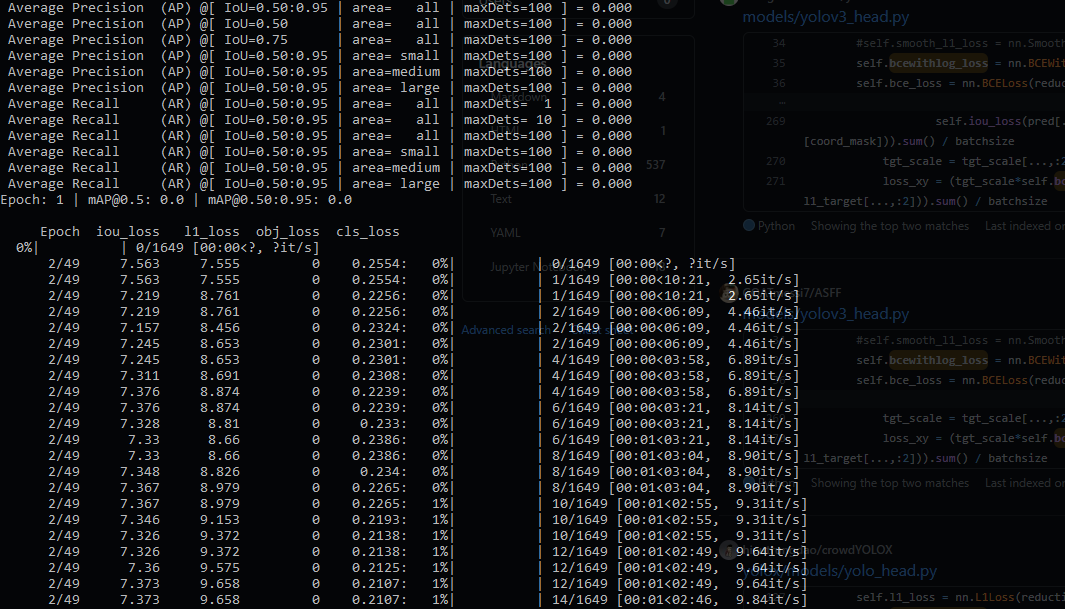Click the 'Epoch: 1 | mAP@0.5: 0.0' summary line

176,200
